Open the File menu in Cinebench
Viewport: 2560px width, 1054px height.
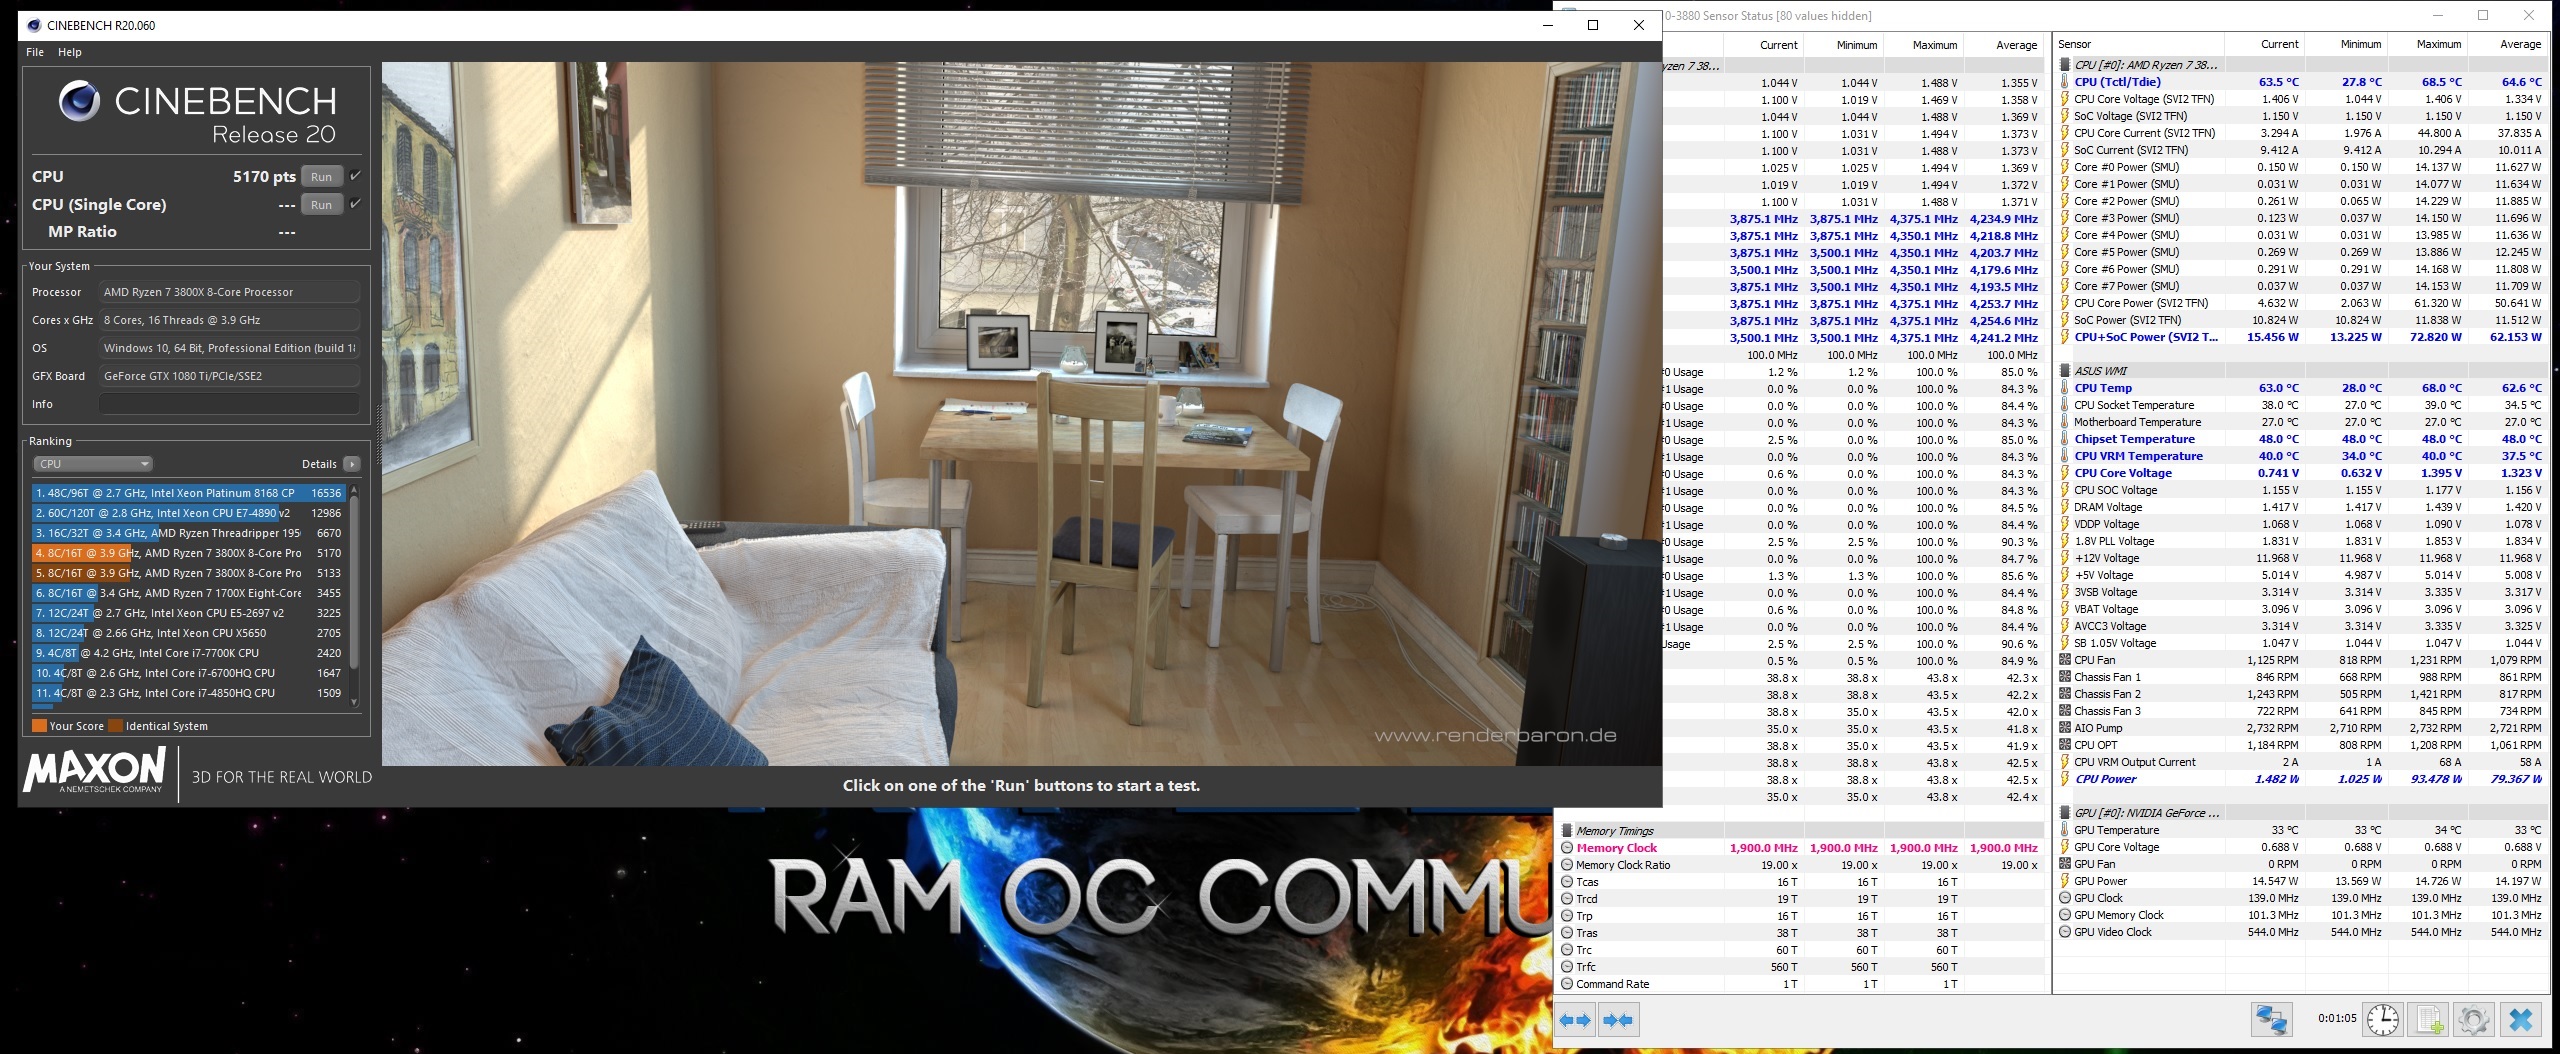[35, 52]
